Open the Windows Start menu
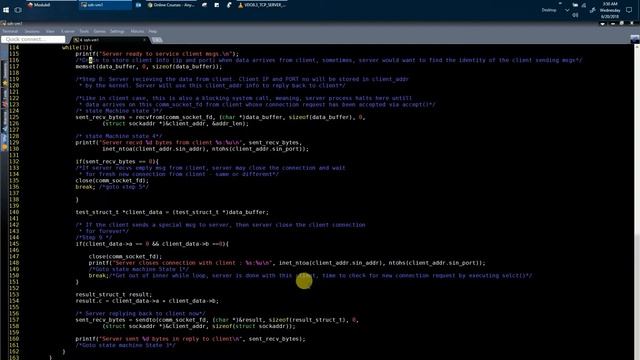640x360 pixels. [x=6, y=9]
